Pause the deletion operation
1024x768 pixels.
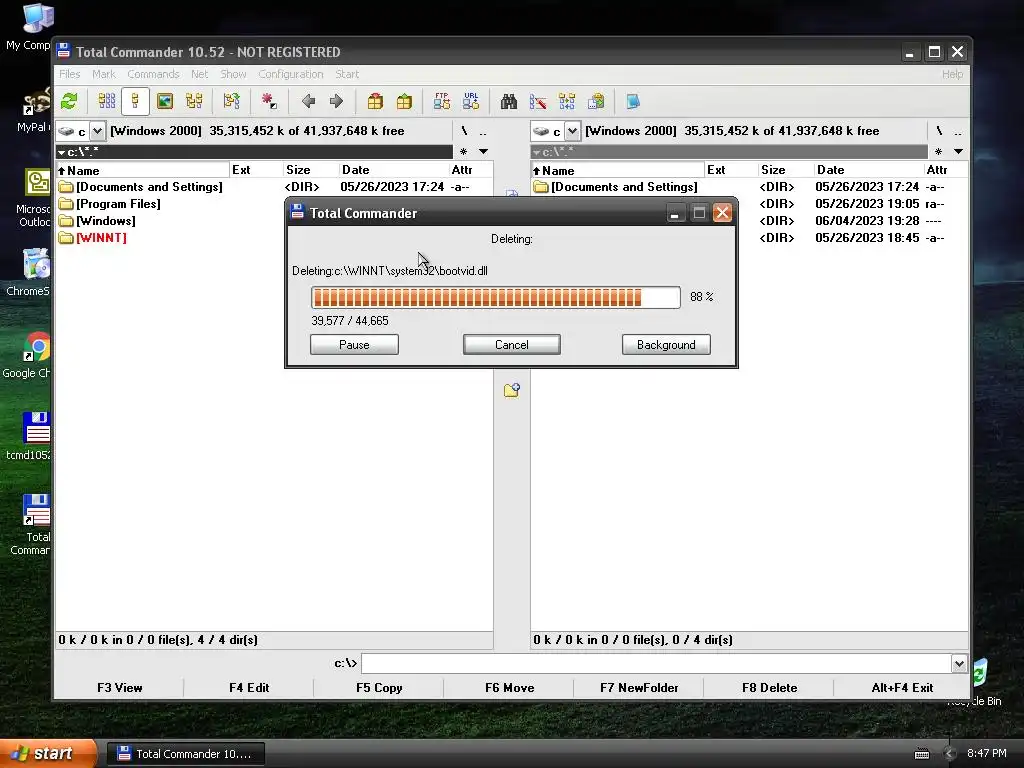tap(354, 345)
